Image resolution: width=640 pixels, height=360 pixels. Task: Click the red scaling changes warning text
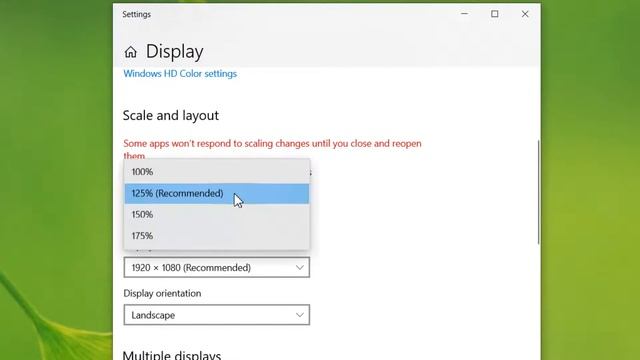click(x=272, y=149)
